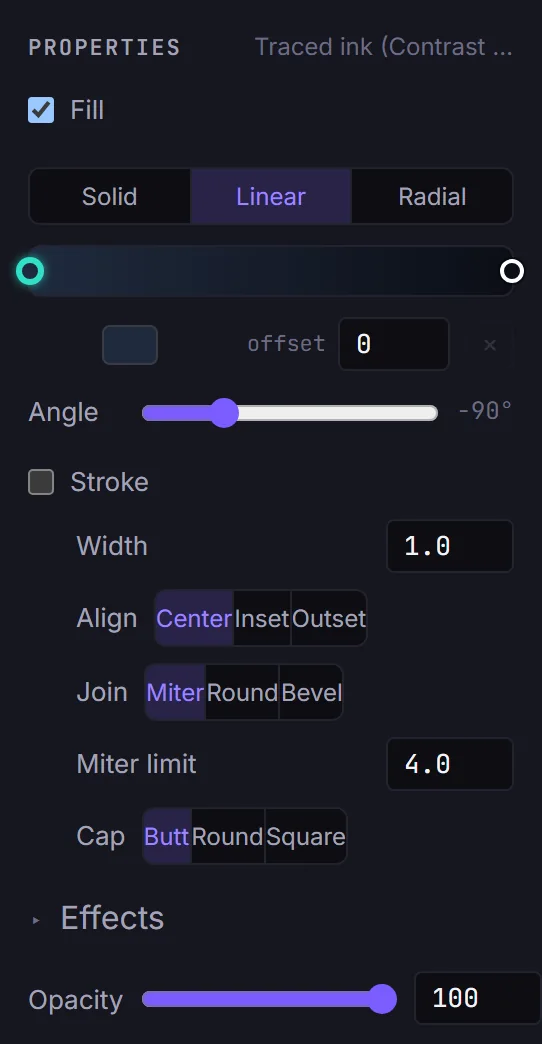Choose Bevel join style
This screenshot has width=542, height=1044.
tap(312, 692)
